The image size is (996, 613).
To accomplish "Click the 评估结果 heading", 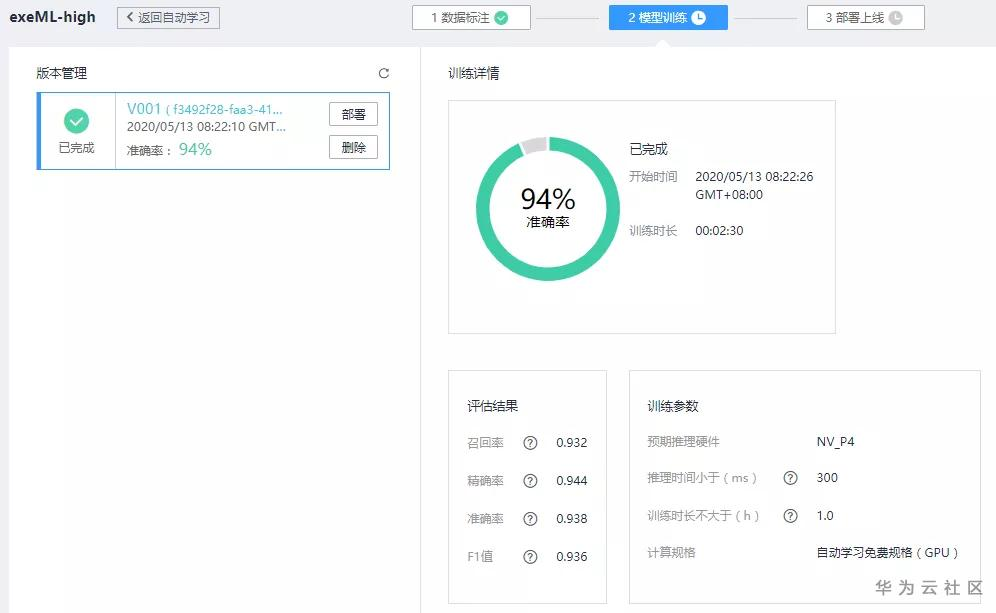I will point(492,406).
